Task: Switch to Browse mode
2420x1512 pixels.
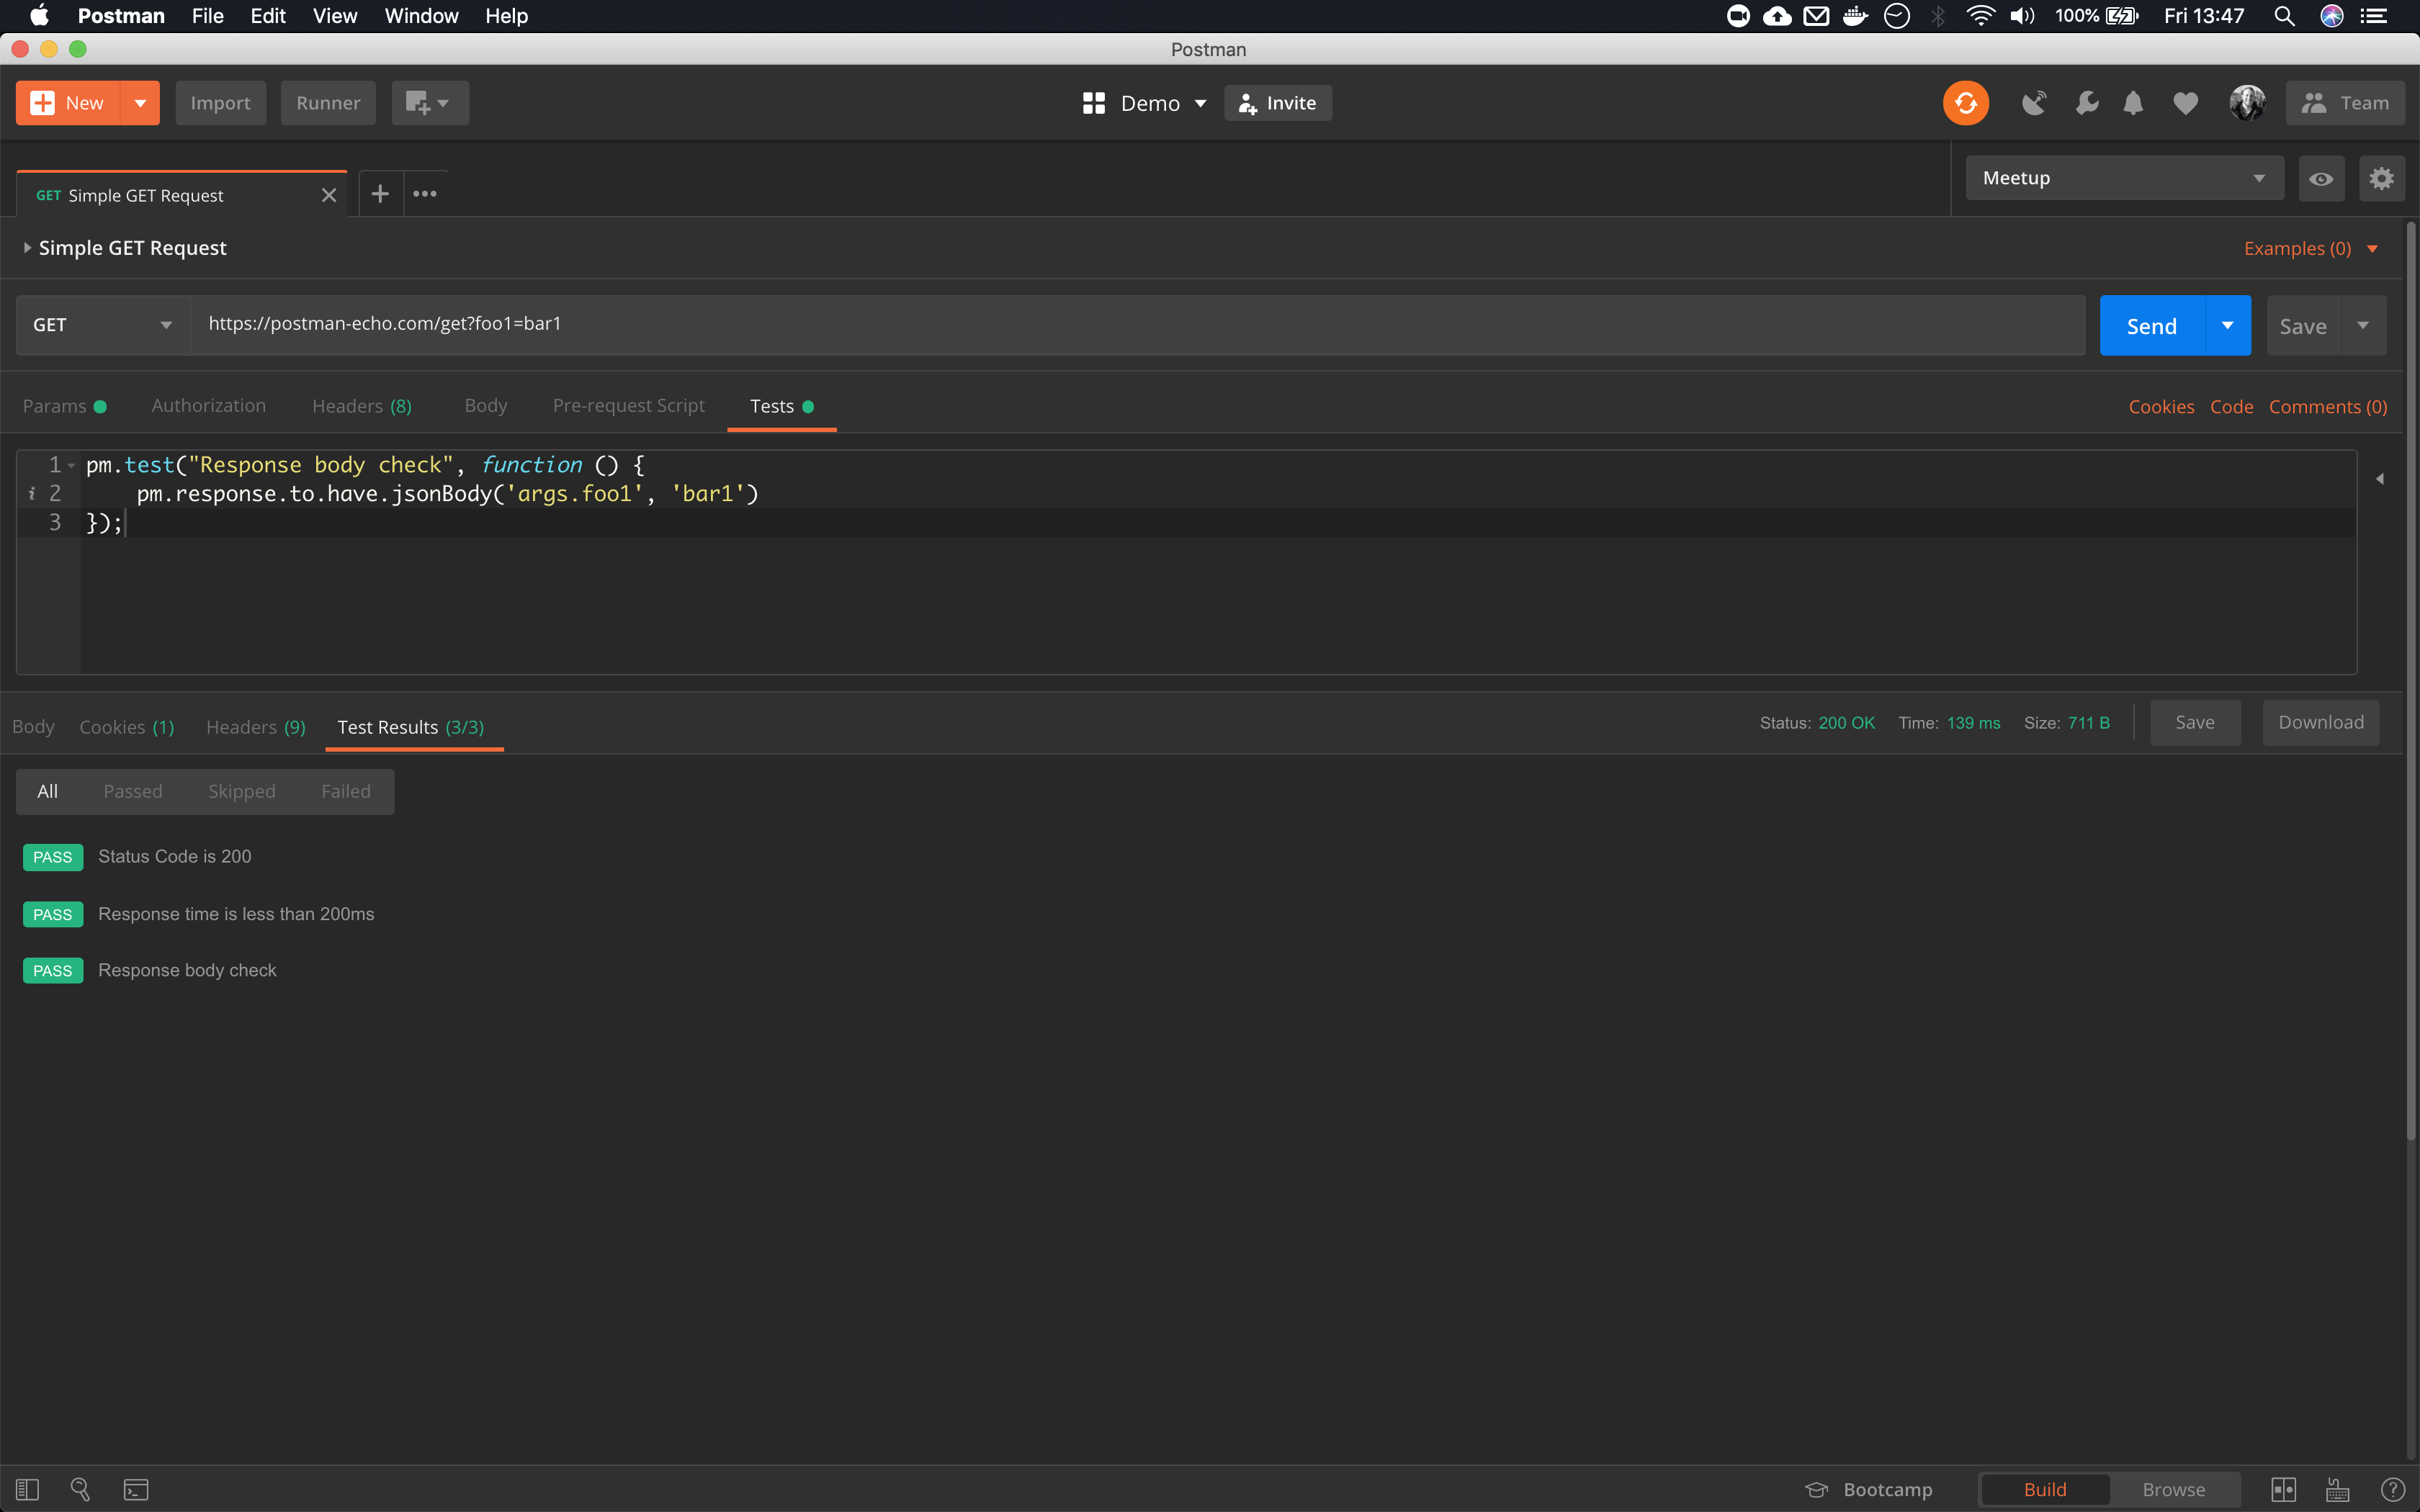Action: [2172, 1489]
